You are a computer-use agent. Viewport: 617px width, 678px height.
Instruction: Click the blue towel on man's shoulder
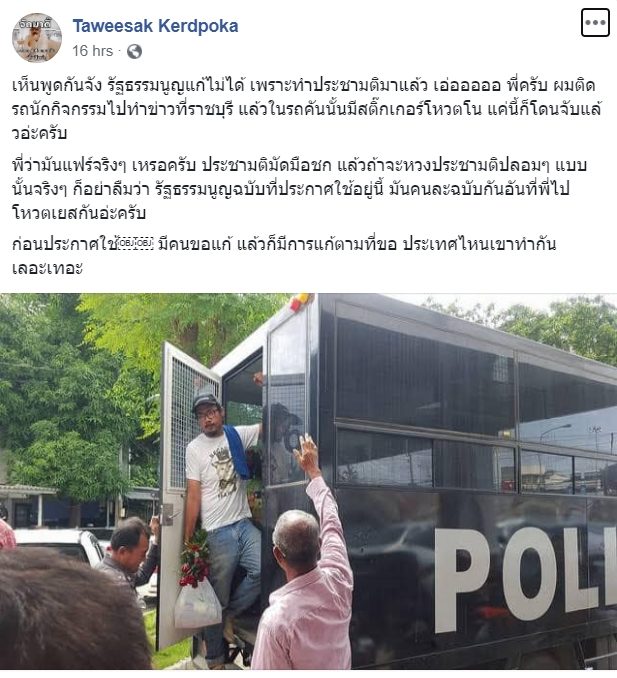[x=237, y=451]
